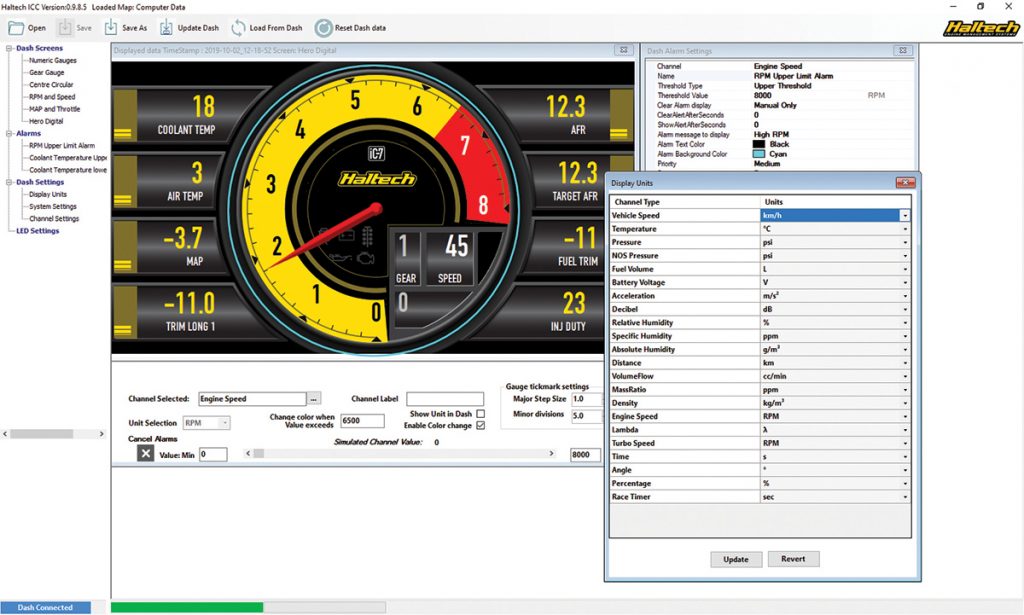This screenshot has height=615, width=1024.
Task: Click the simulated value slider track
Action: [x=400, y=453]
